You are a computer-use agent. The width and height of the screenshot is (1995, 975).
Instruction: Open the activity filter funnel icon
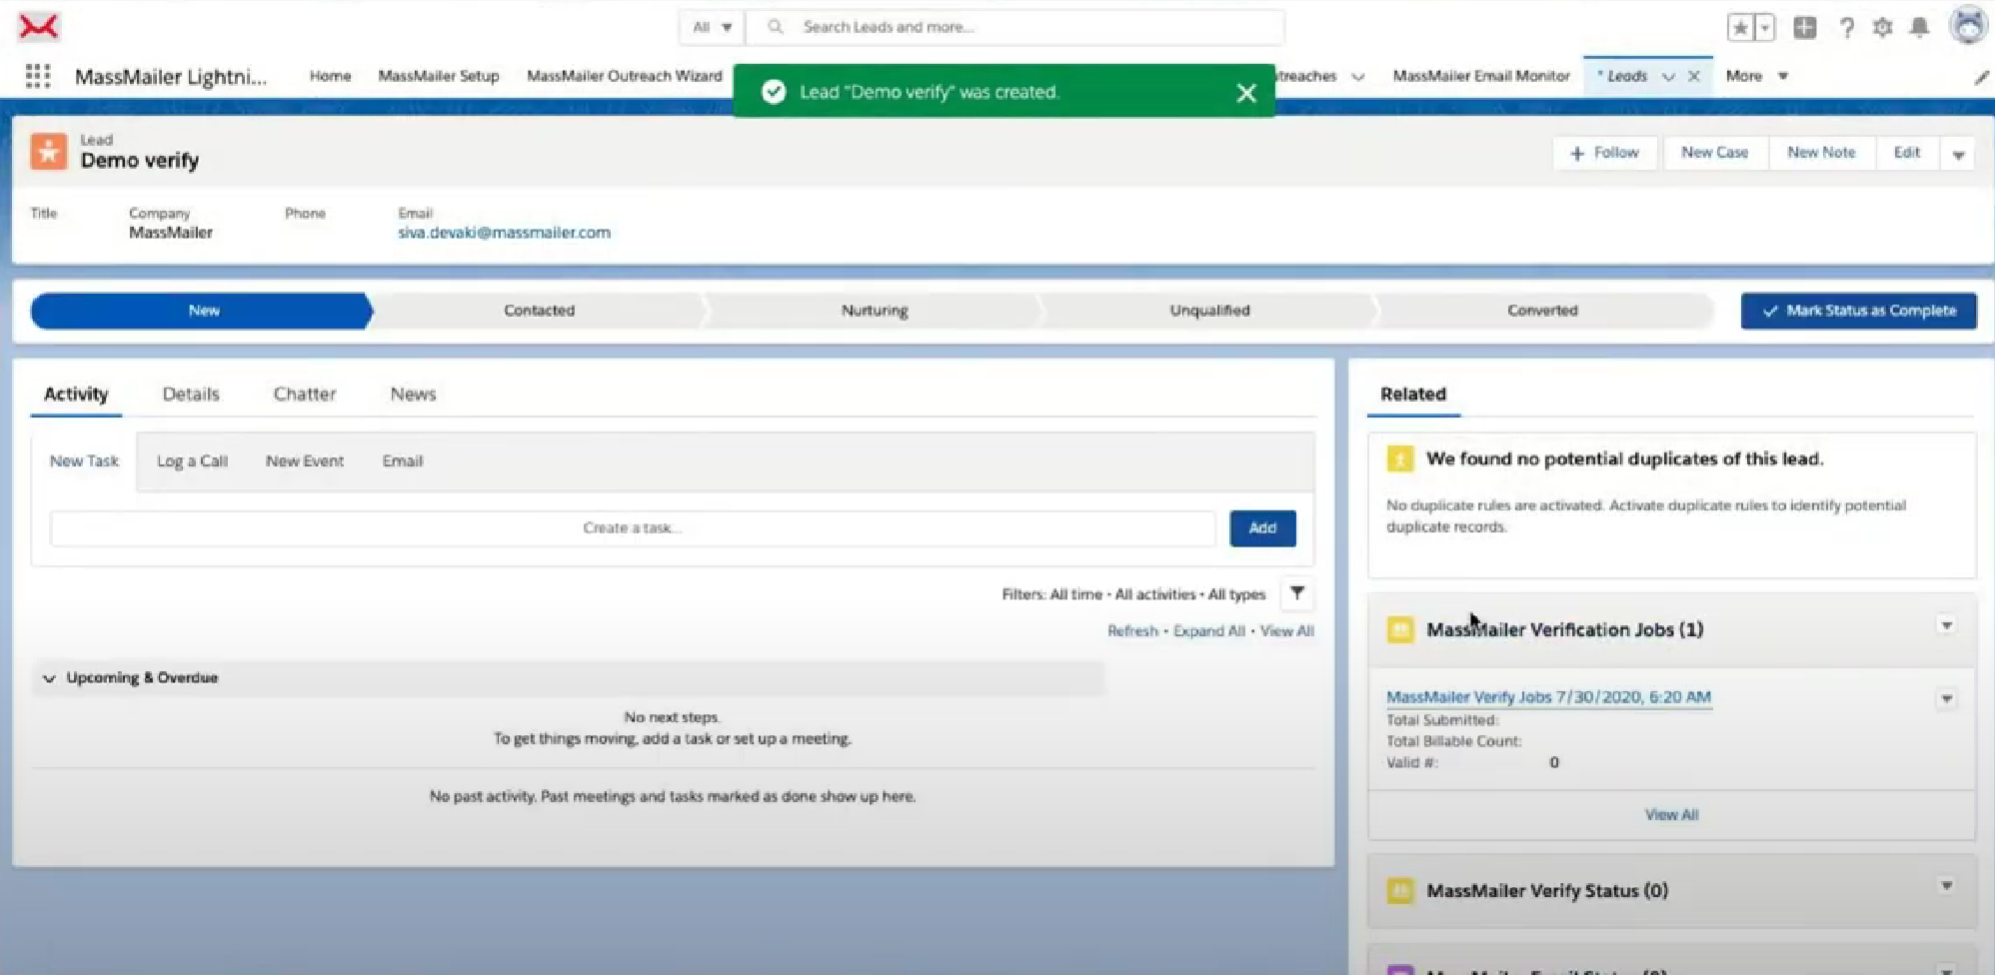tap(1297, 594)
